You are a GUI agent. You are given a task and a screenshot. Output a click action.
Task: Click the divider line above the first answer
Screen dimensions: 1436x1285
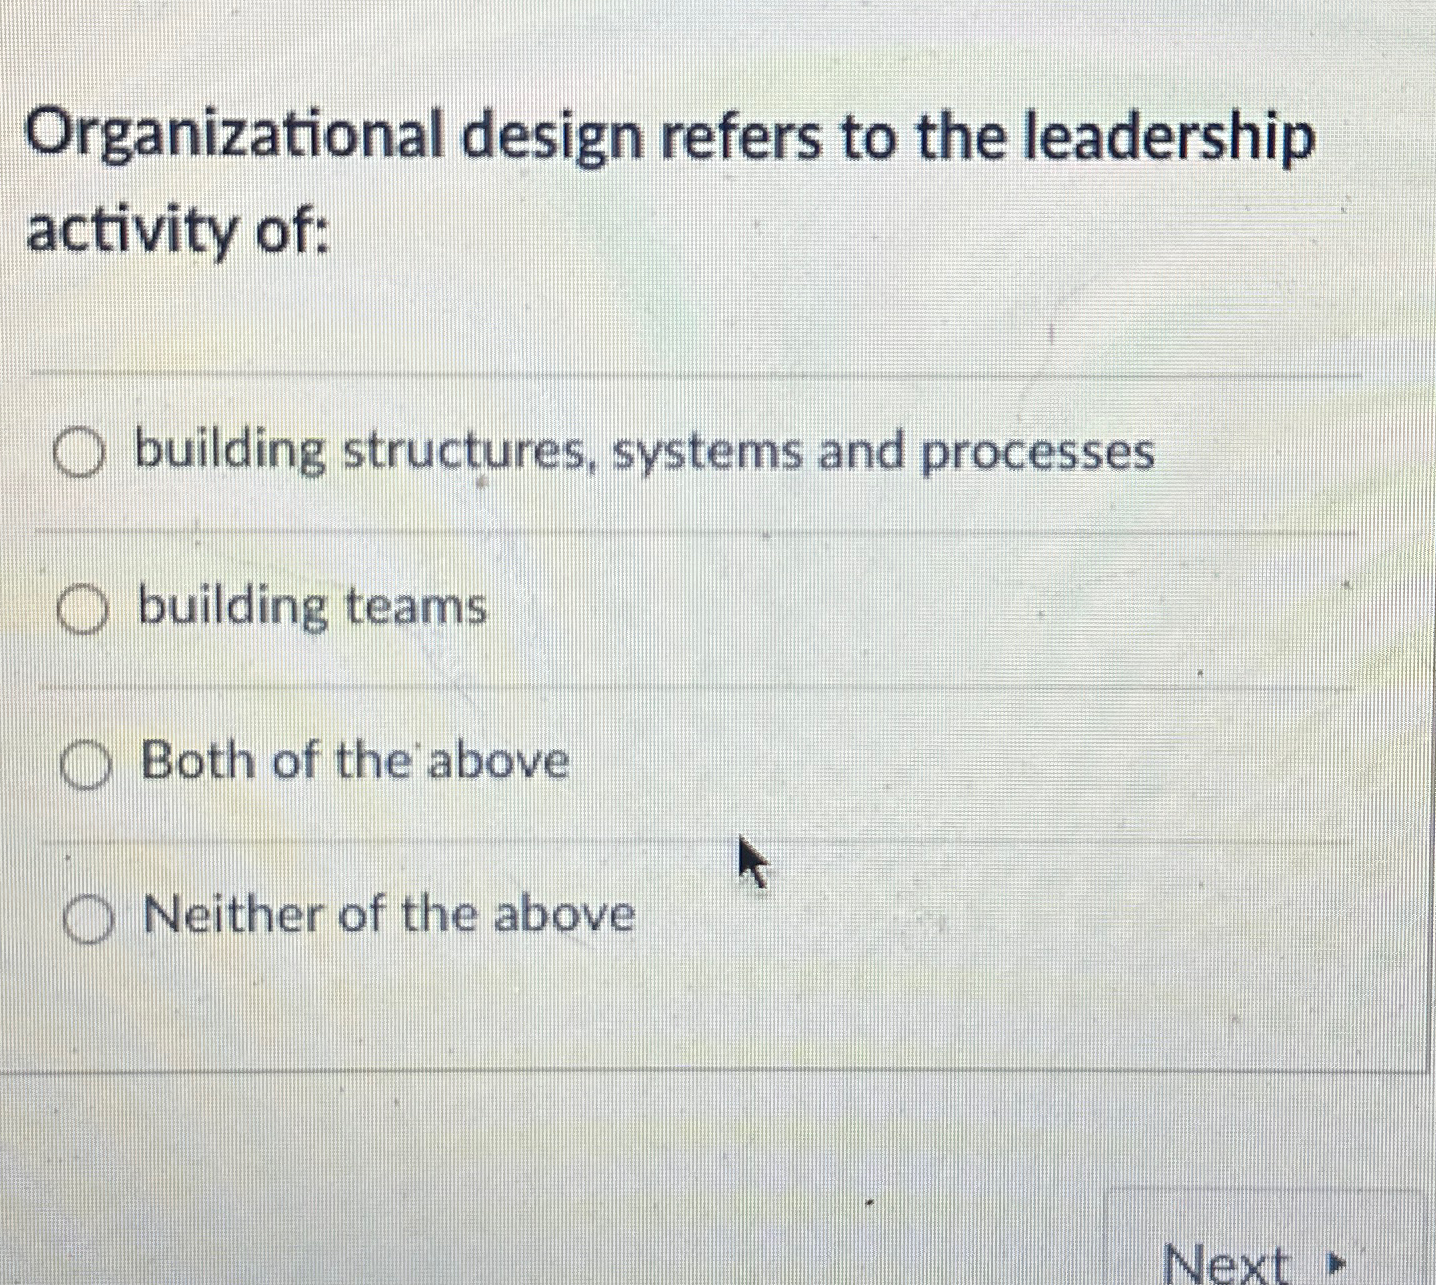tap(698, 375)
